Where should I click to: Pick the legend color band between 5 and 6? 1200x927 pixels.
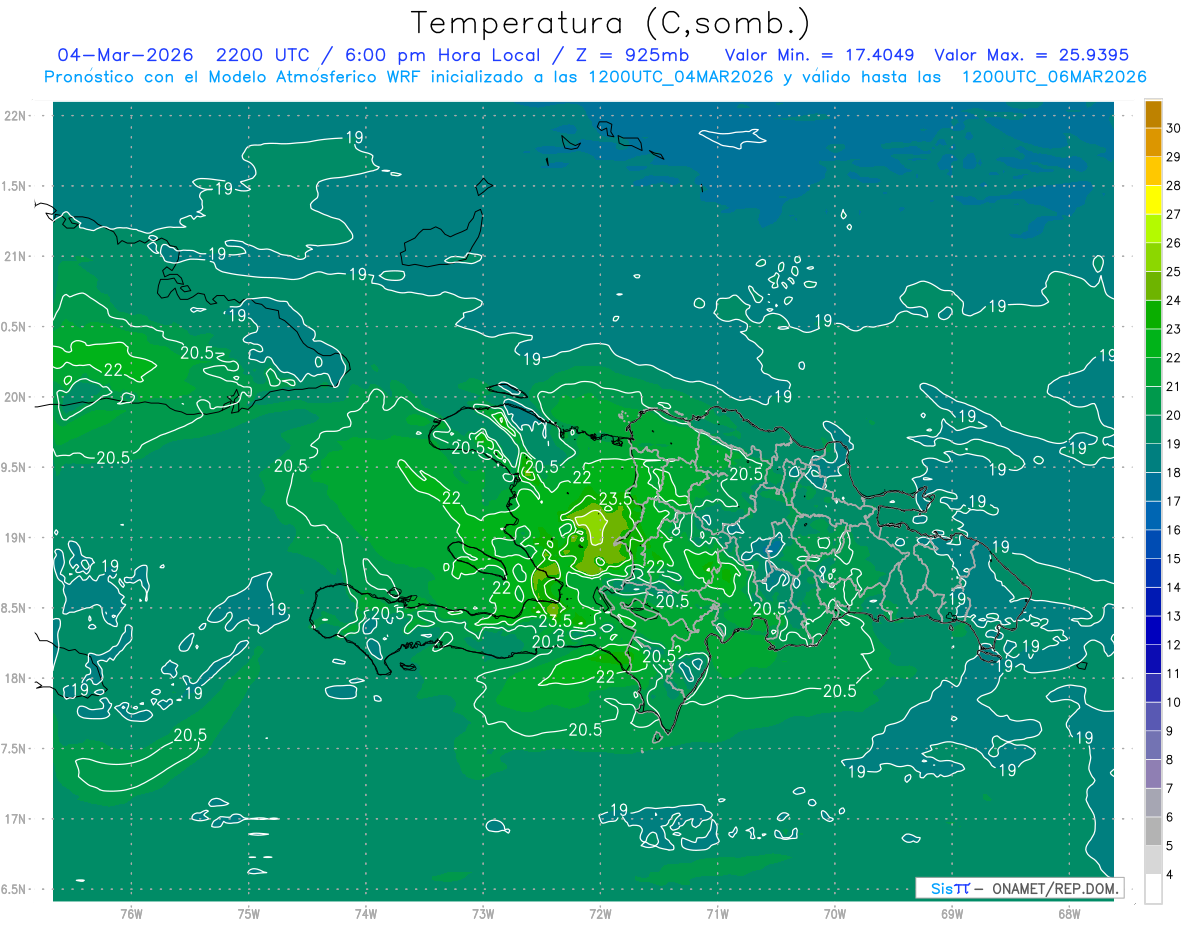[x=1153, y=832]
